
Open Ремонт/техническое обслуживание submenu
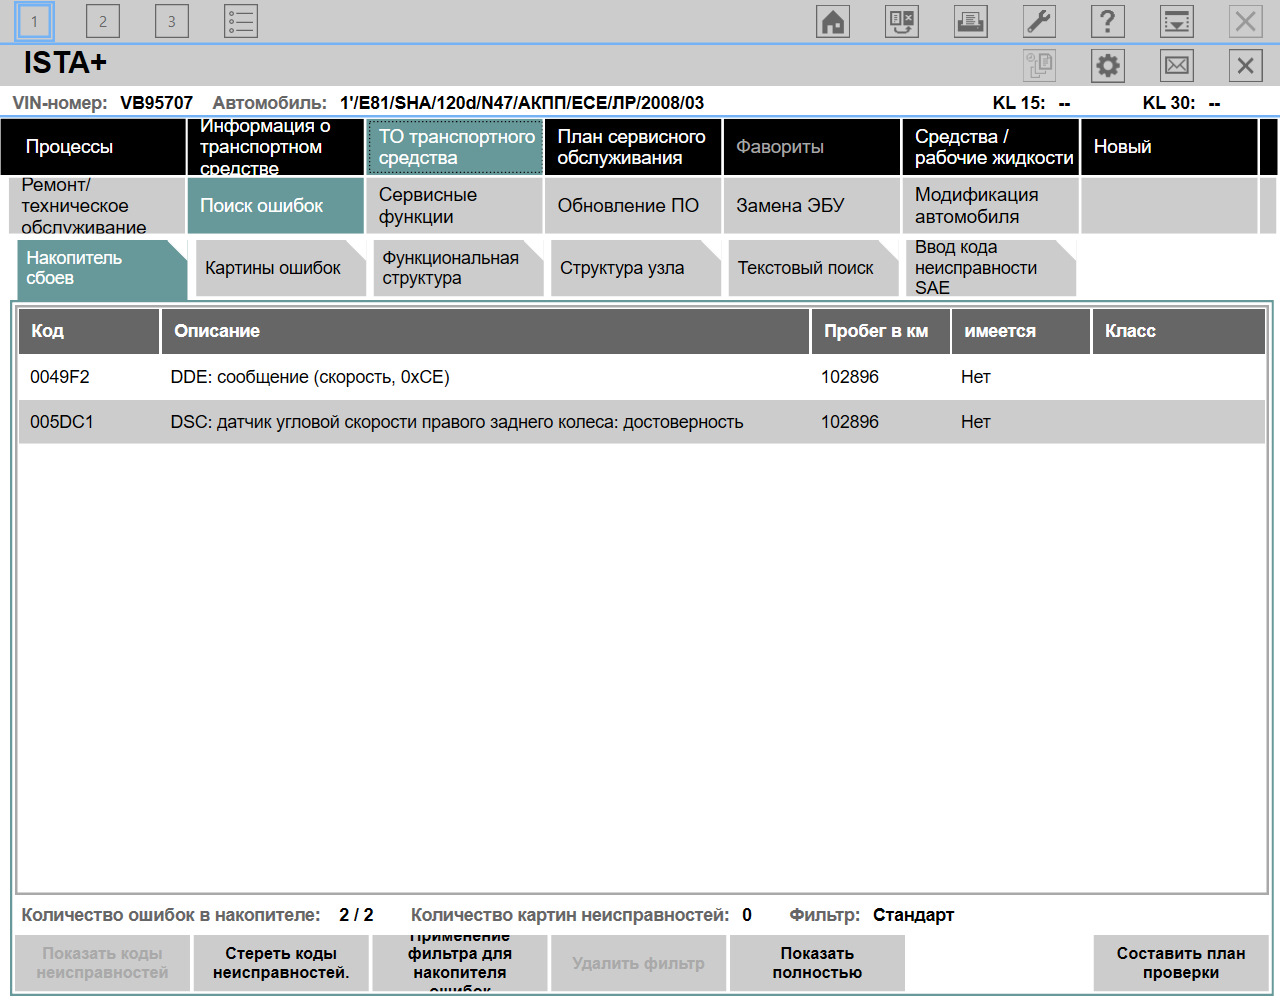coord(97,206)
